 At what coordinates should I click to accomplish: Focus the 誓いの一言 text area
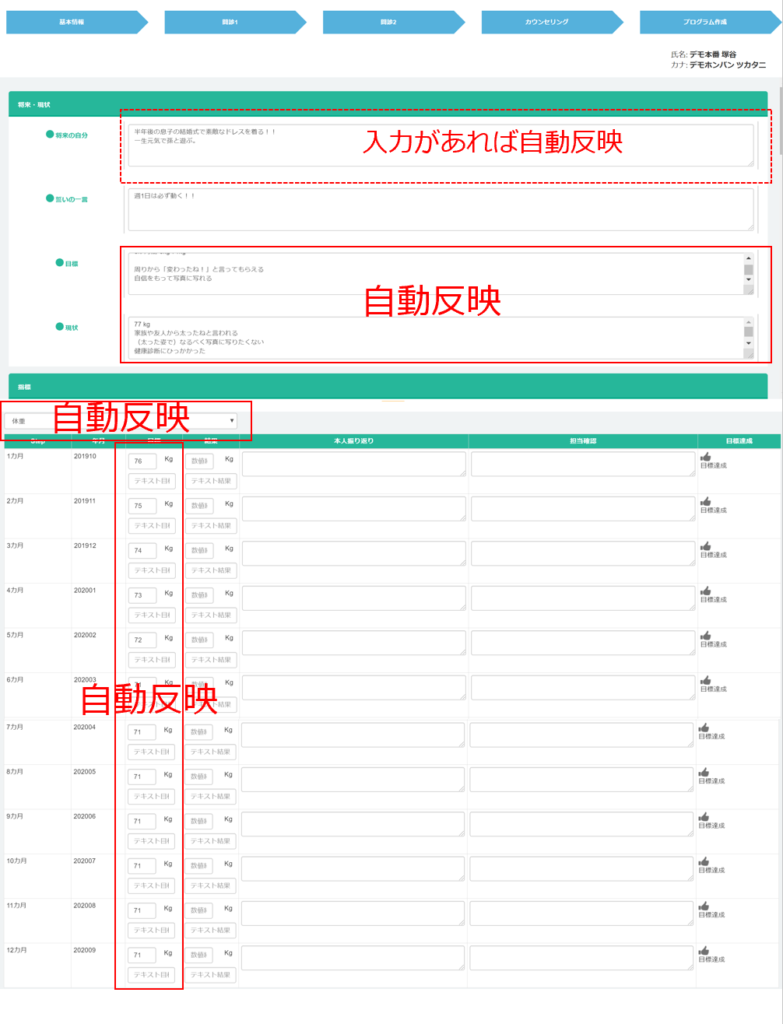tap(440, 209)
